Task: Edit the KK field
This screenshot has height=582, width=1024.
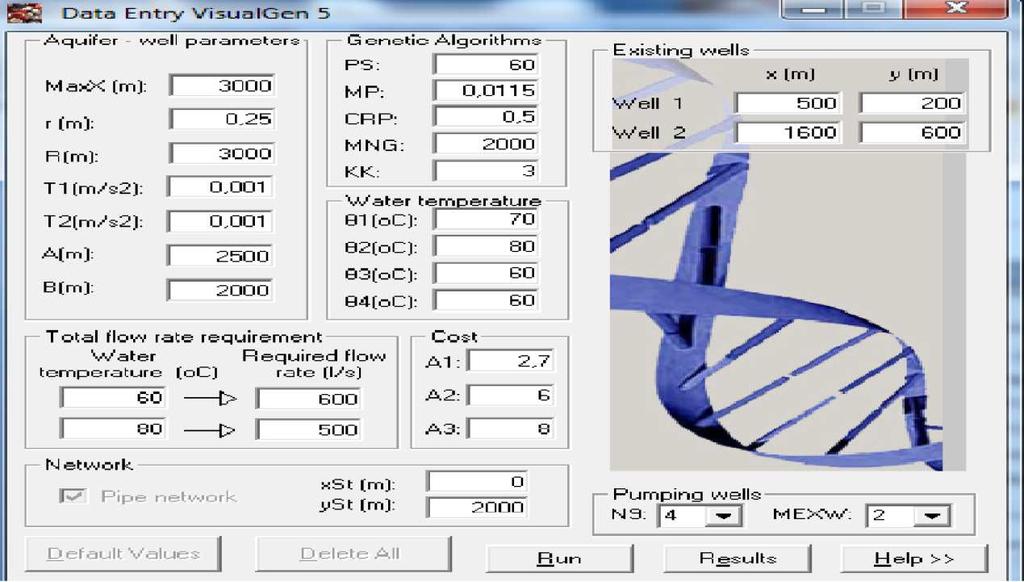Action: point(486,171)
